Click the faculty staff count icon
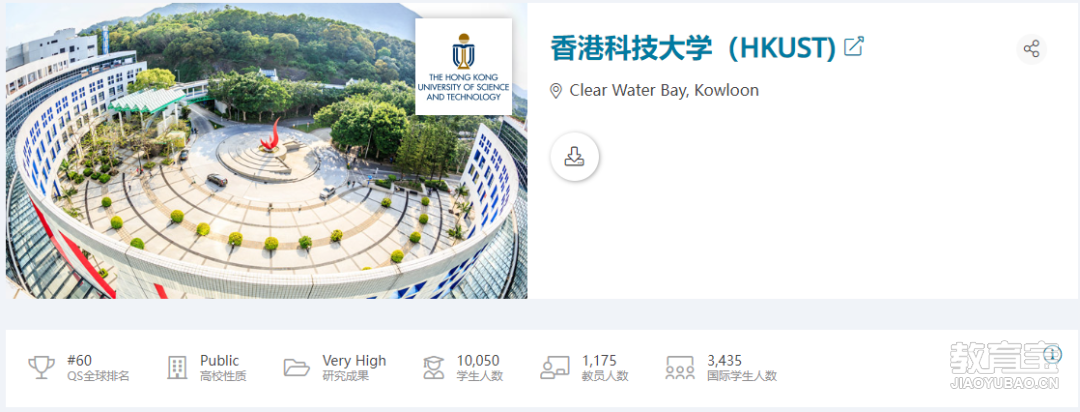The height and width of the screenshot is (412, 1080). 555,367
